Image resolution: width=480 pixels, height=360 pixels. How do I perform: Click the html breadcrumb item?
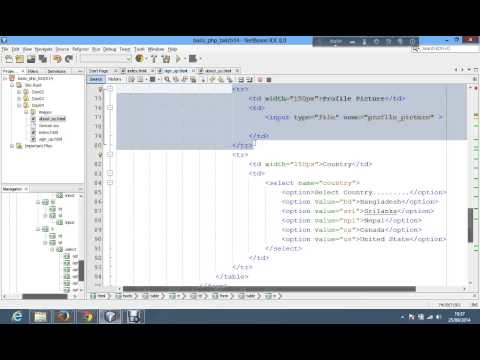click(98, 296)
